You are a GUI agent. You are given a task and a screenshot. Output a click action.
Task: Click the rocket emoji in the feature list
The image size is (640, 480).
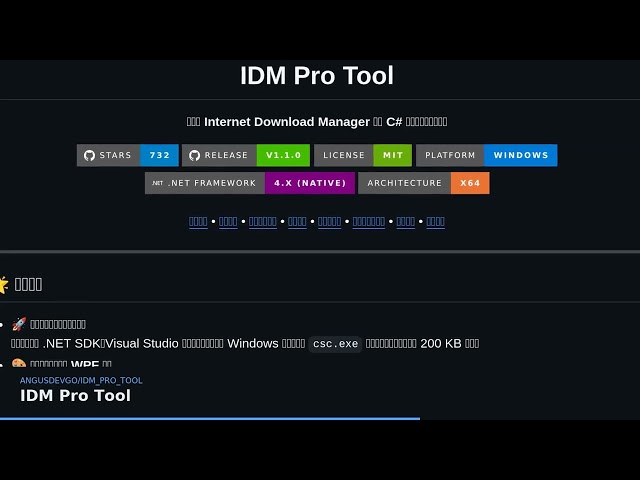[x=19, y=324]
